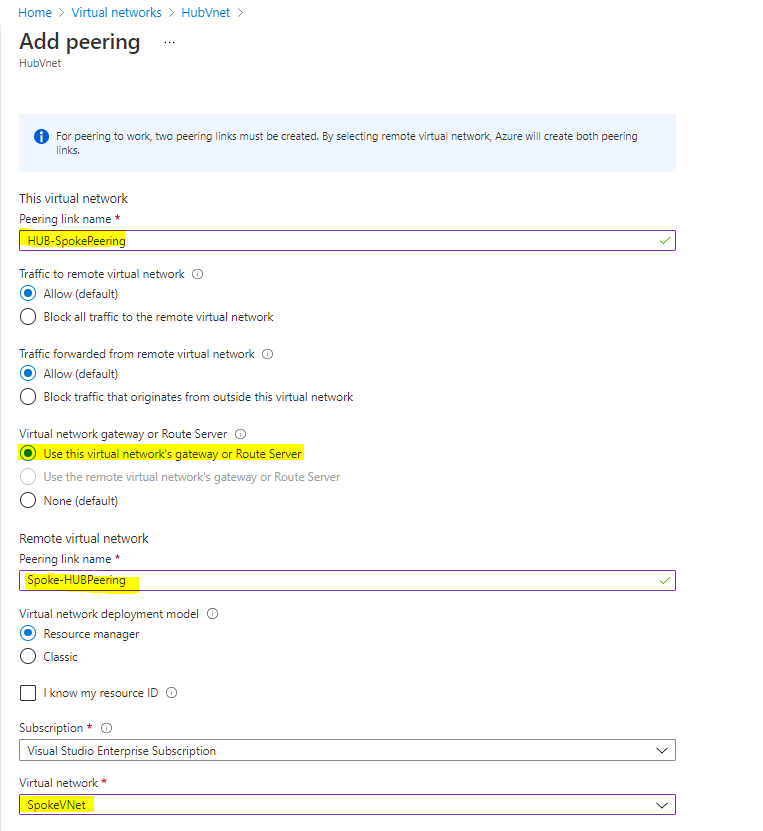The height and width of the screenshot is (831, 763).
Task: Open the Subscription dropdown
Action: pos(347,750)
